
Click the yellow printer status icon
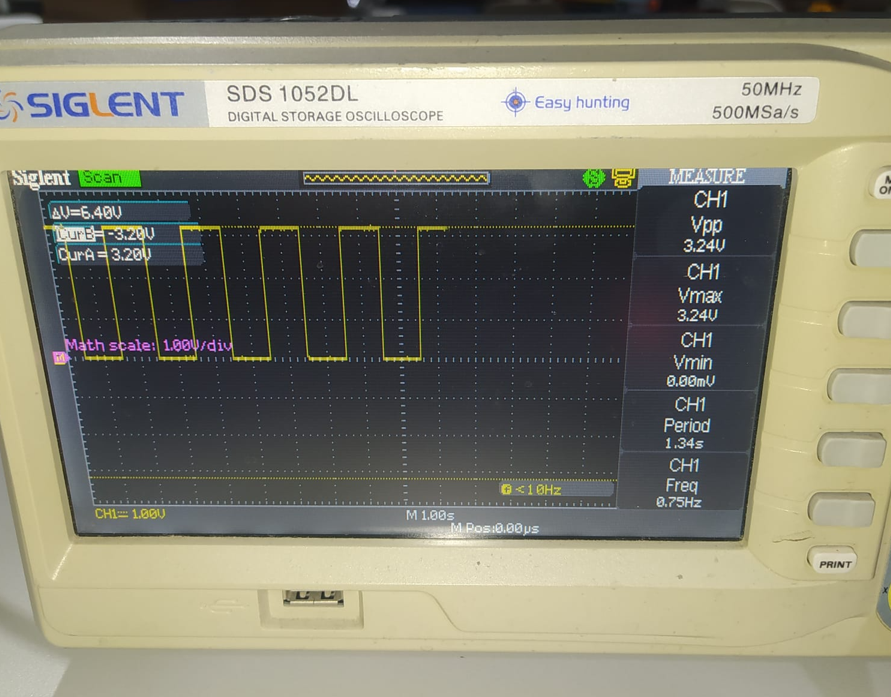click(622, 176)
